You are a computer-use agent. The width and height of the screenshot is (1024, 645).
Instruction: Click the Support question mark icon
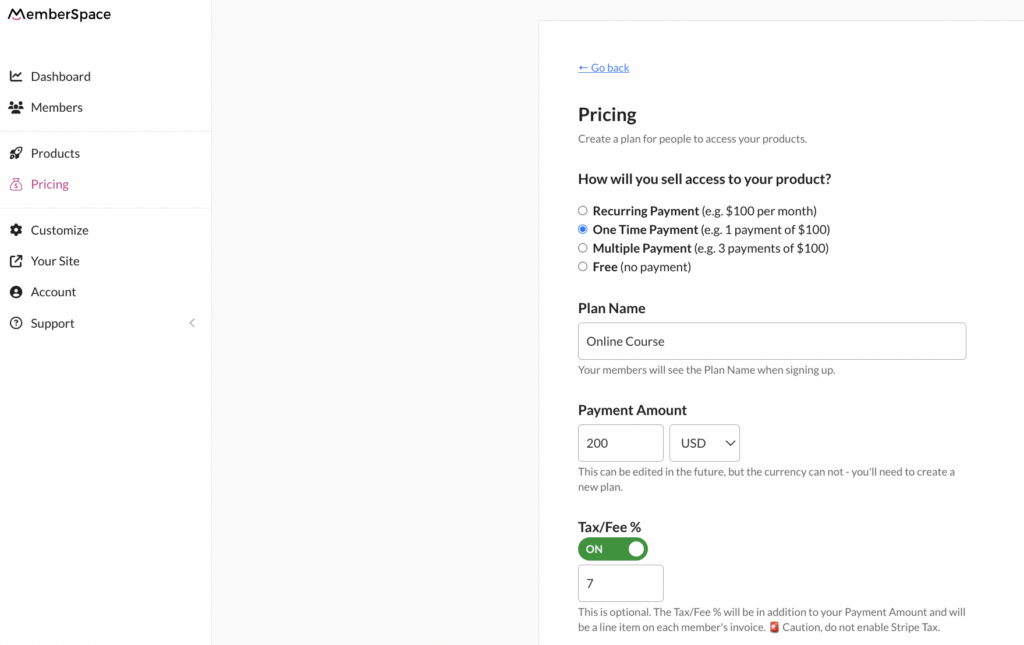(16, 323)
